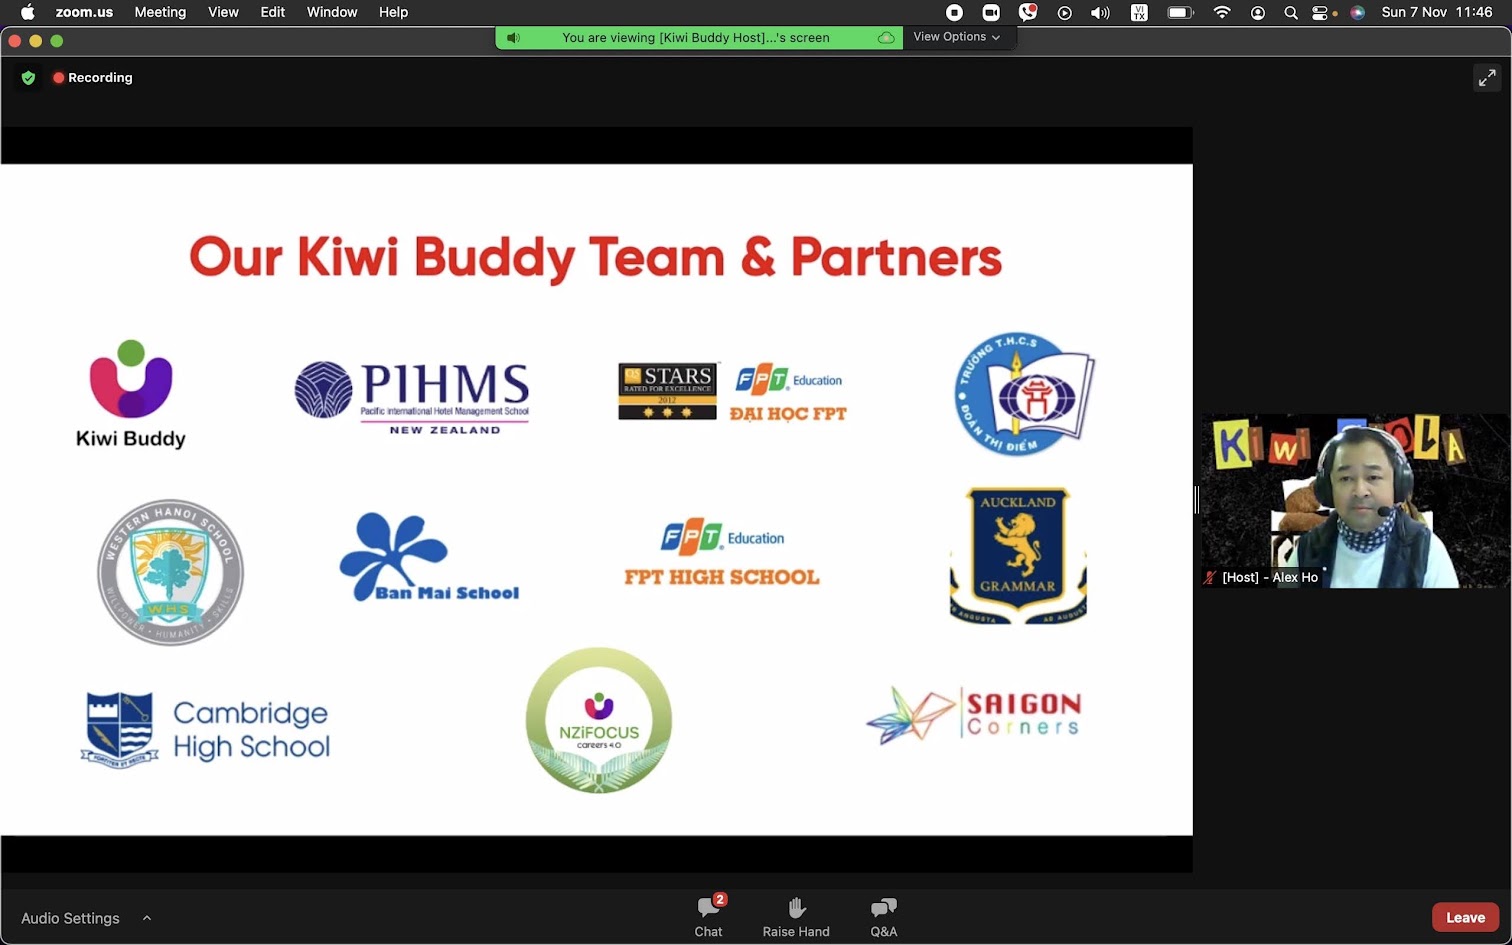Open Audio Settings

(70, 918)
